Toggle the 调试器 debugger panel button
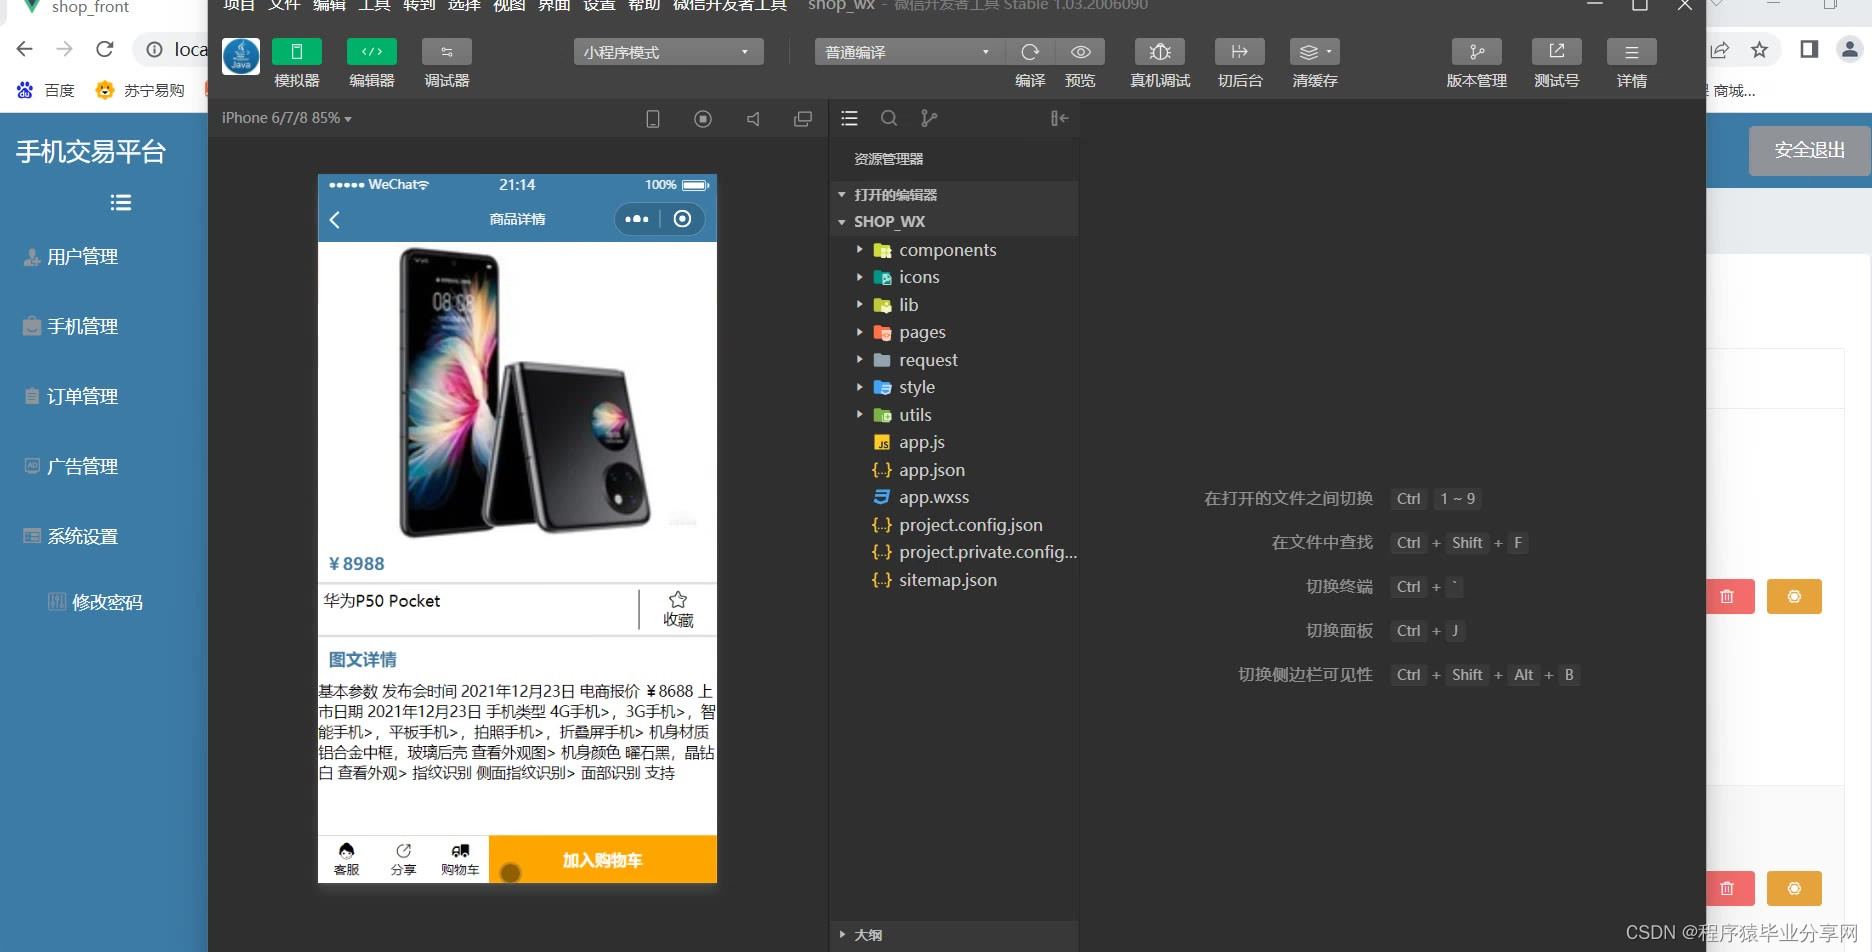 [x=447, y=52]
